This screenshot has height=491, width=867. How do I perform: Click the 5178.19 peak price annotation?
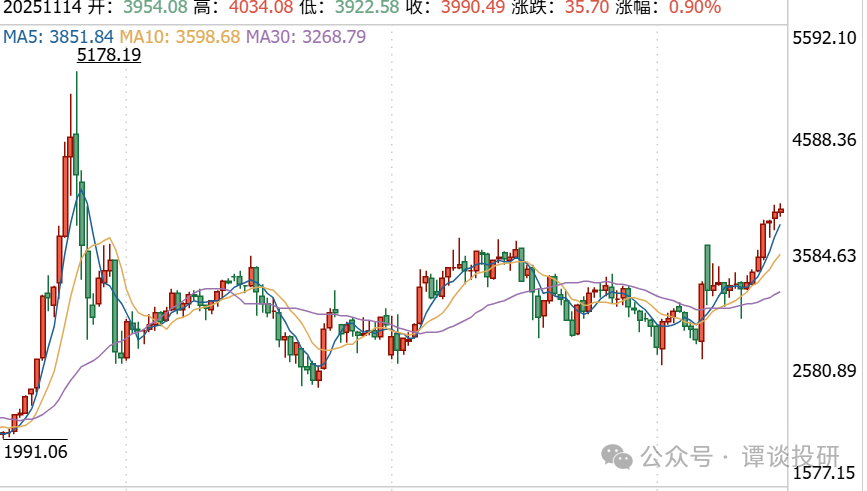[x=108, y=56]
